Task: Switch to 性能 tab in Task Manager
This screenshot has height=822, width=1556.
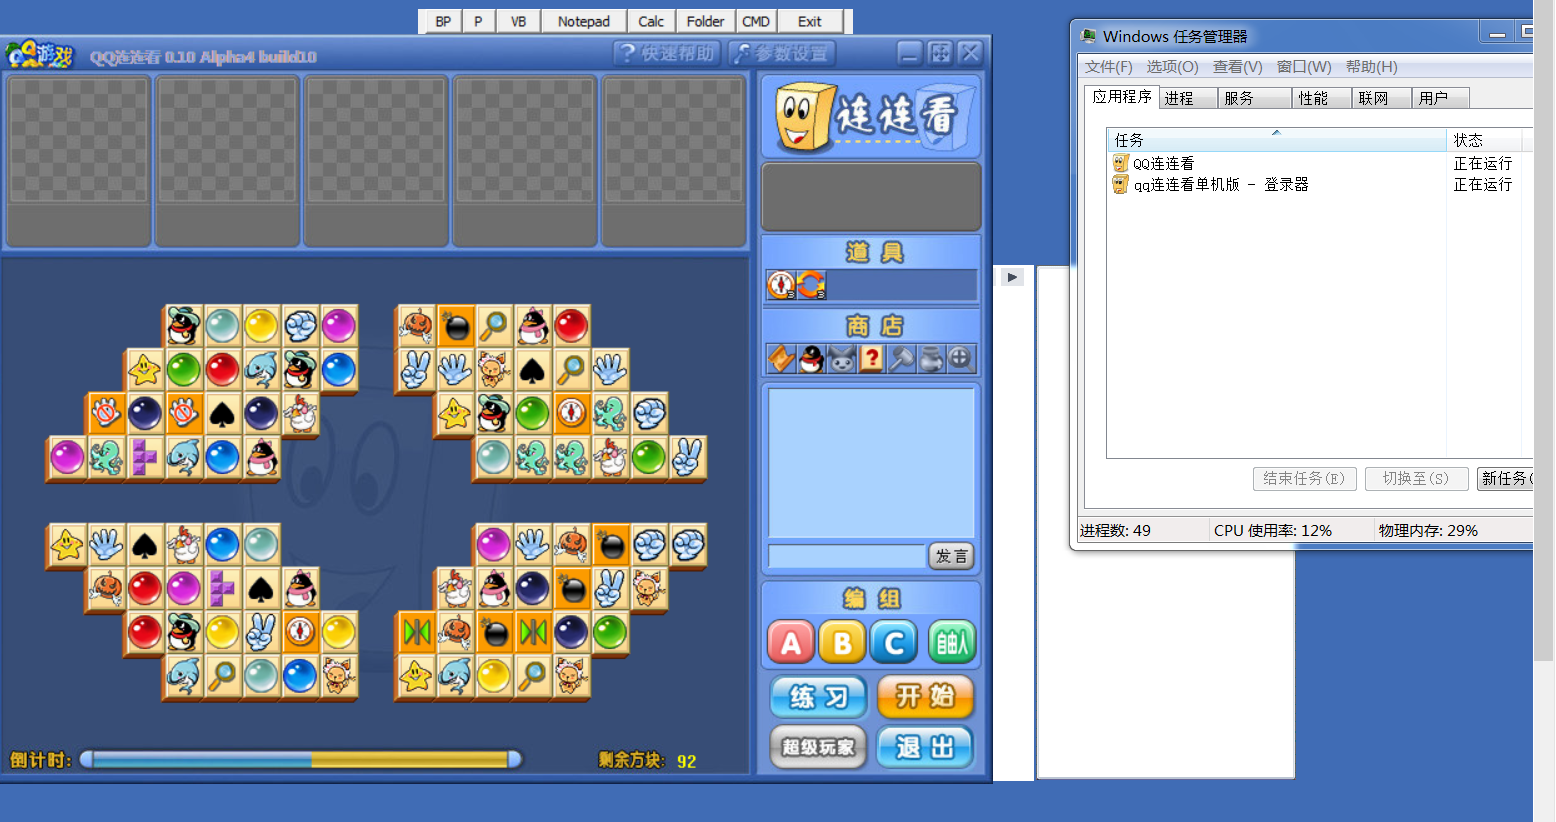Action: pos(1322,98)
